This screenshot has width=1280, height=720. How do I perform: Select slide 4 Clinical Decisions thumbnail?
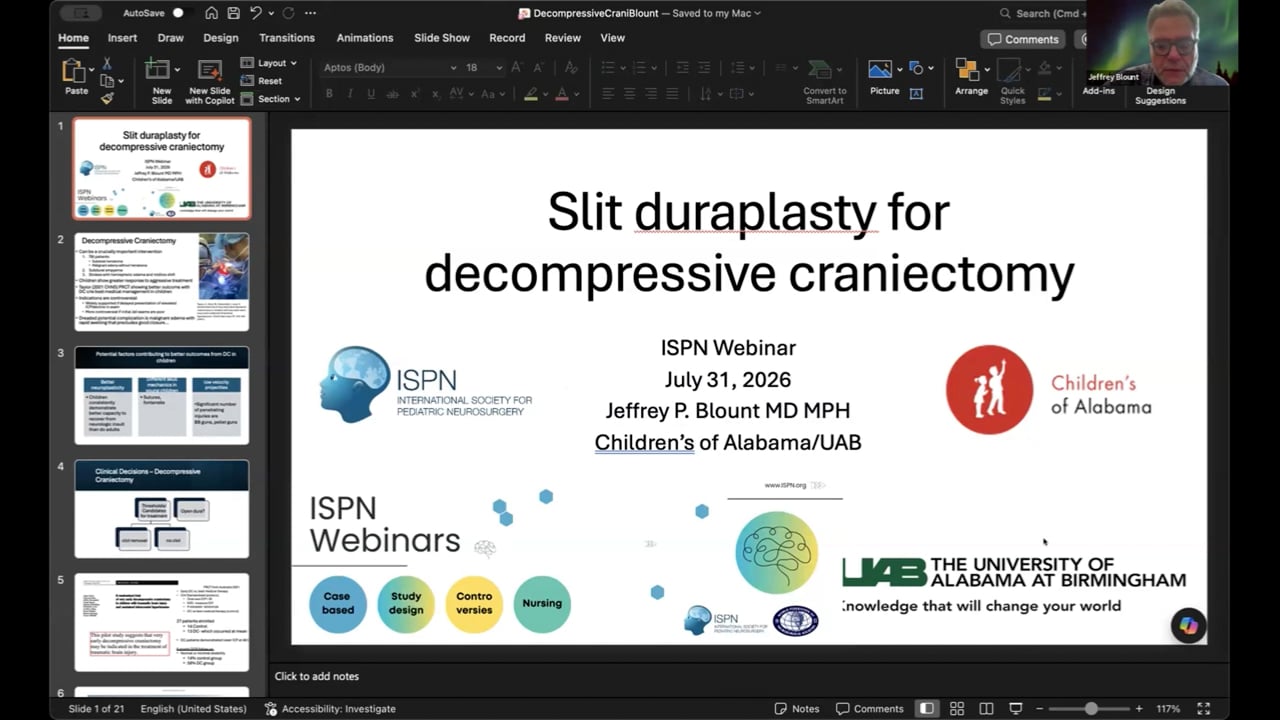(x=162, y=508)
